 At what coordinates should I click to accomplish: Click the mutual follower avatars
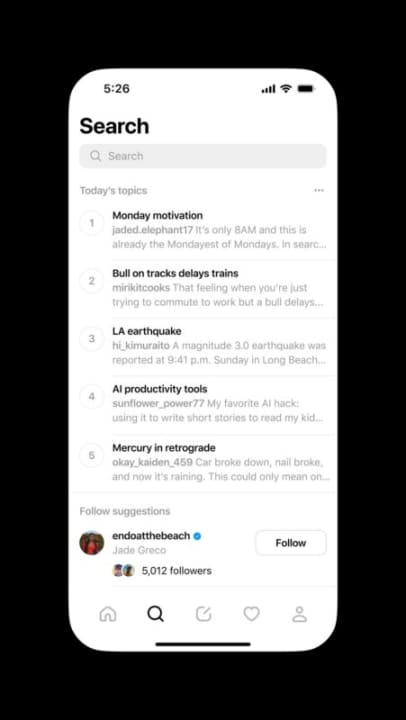tap(124, 570)
